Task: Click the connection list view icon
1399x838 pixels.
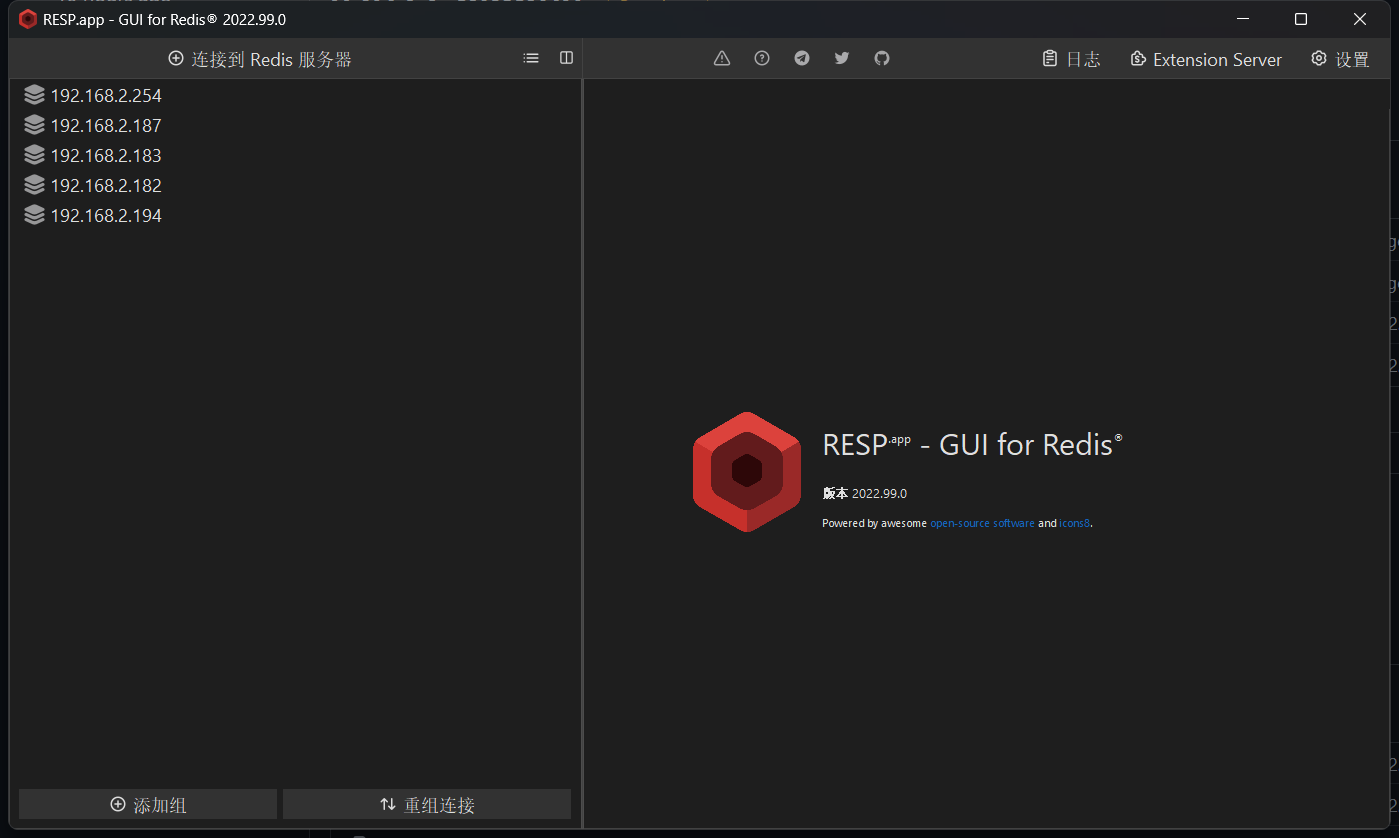Action: (531, 59)
